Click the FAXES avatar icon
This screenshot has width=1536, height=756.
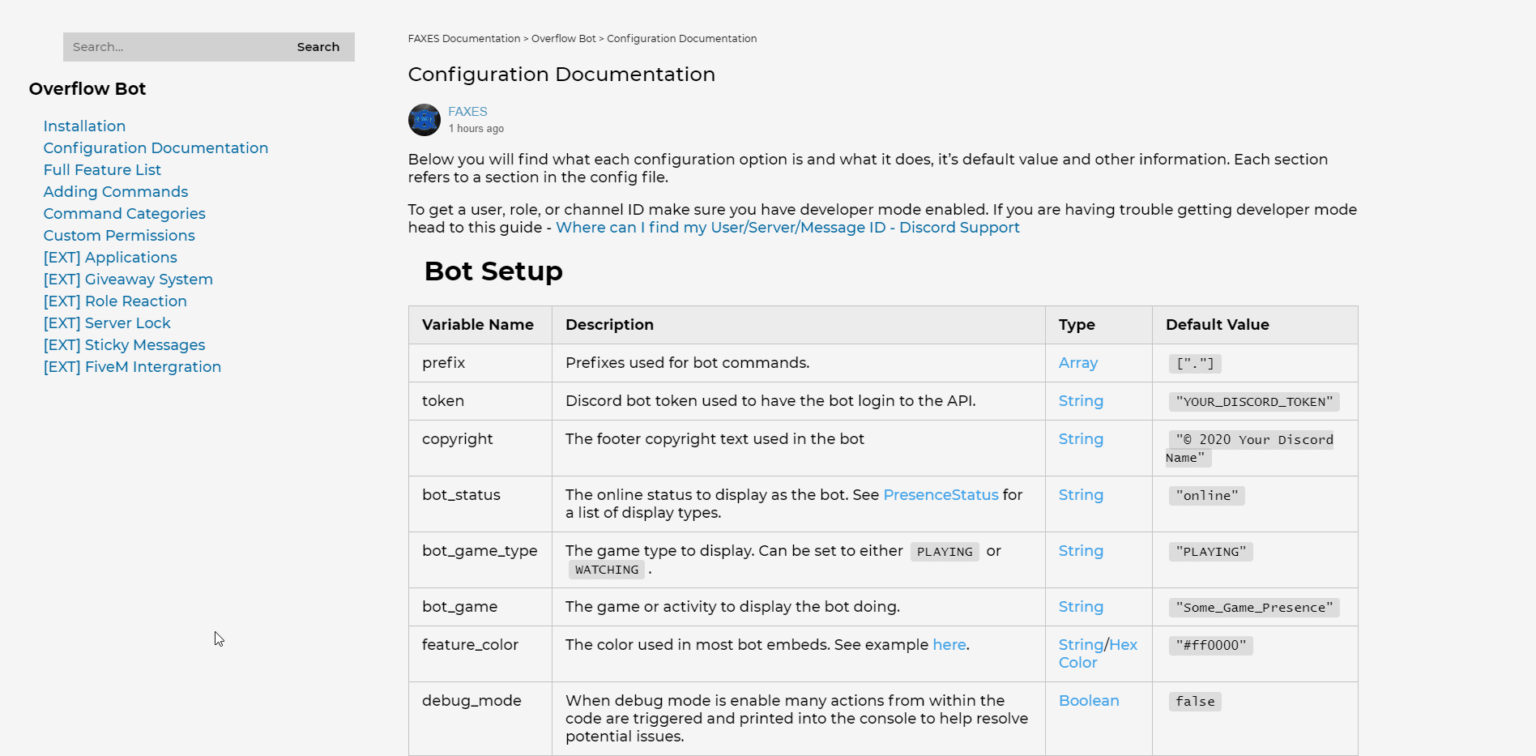424,119
